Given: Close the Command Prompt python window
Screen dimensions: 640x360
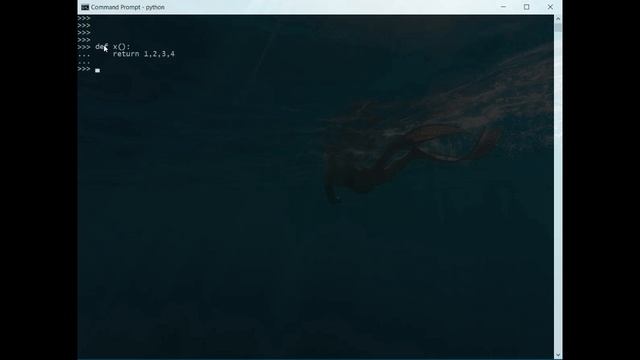Looking at the screenshot, I should 550,7.
